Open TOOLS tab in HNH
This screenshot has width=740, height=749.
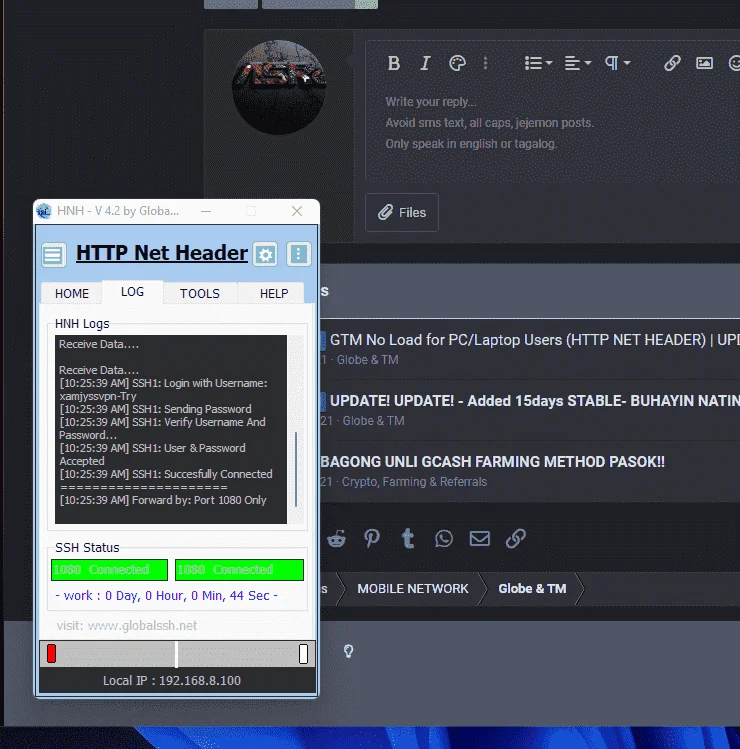[200, 293]
